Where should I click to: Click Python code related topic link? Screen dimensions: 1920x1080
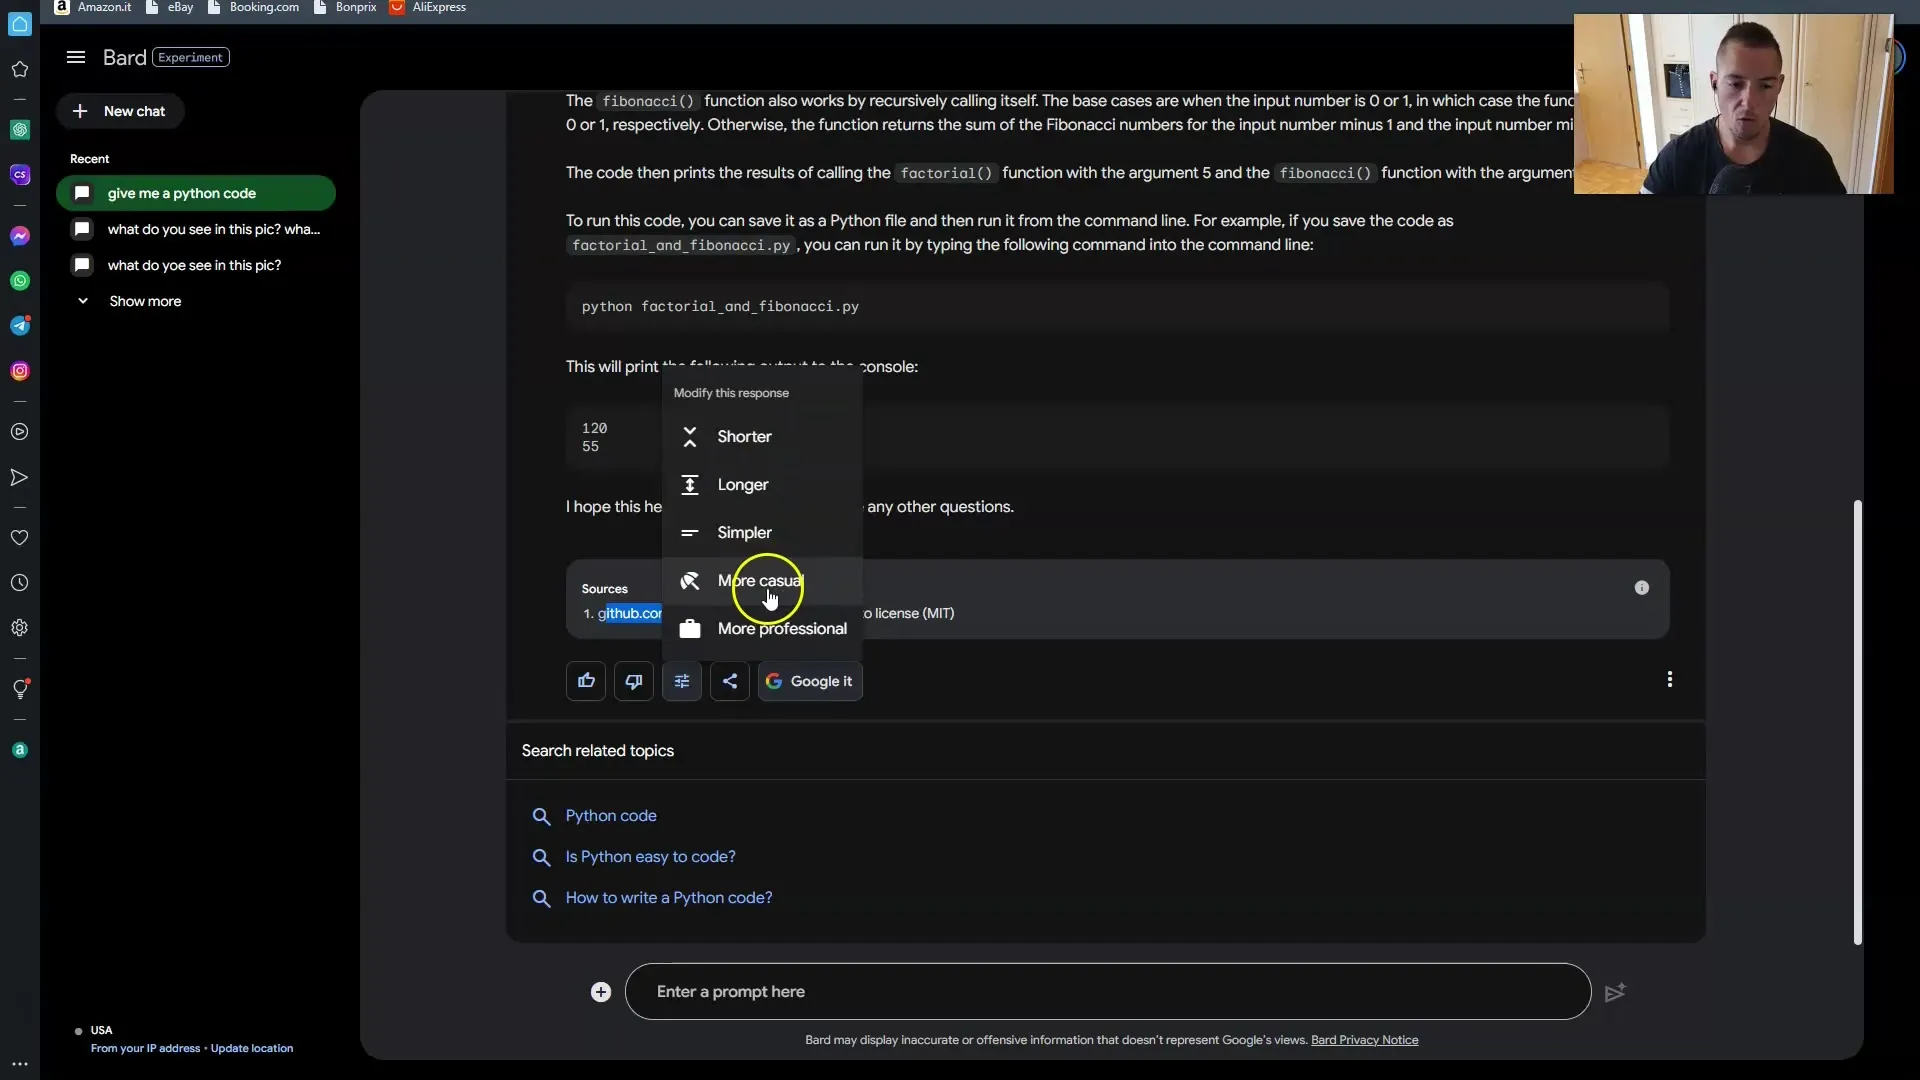[611, 815]
